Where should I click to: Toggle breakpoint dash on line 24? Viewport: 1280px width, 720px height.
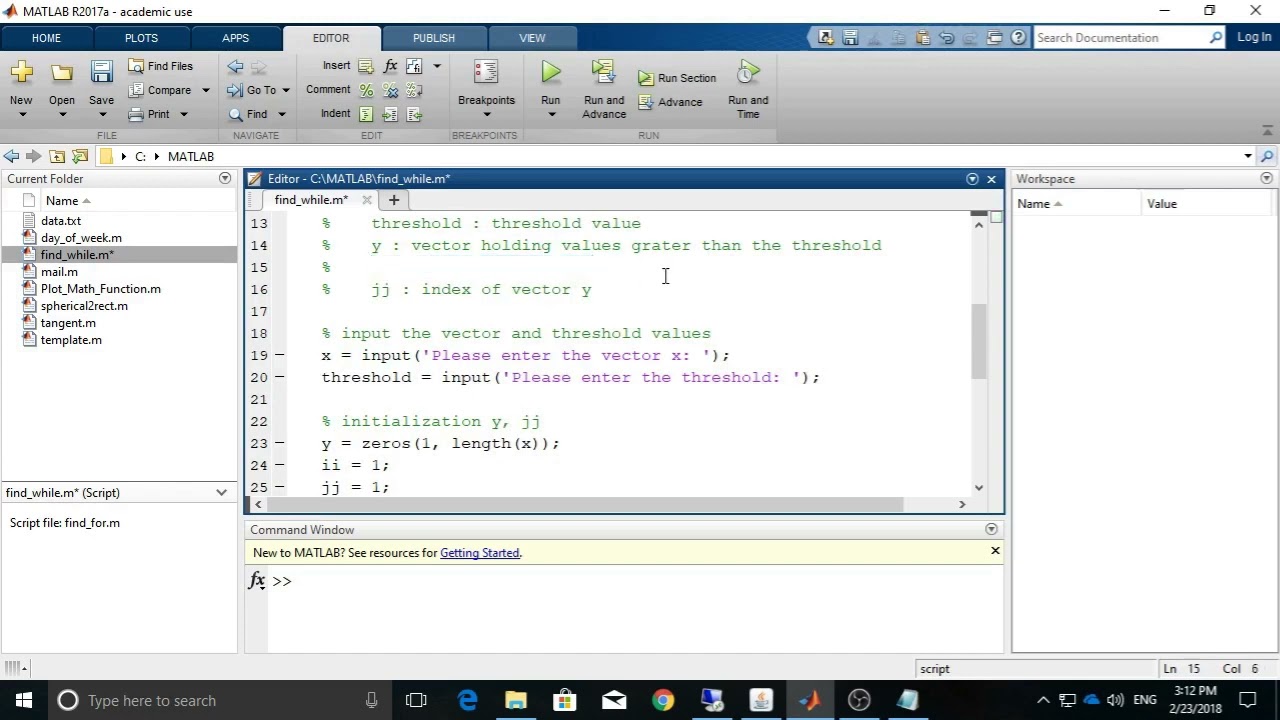[x=279, y=465]
